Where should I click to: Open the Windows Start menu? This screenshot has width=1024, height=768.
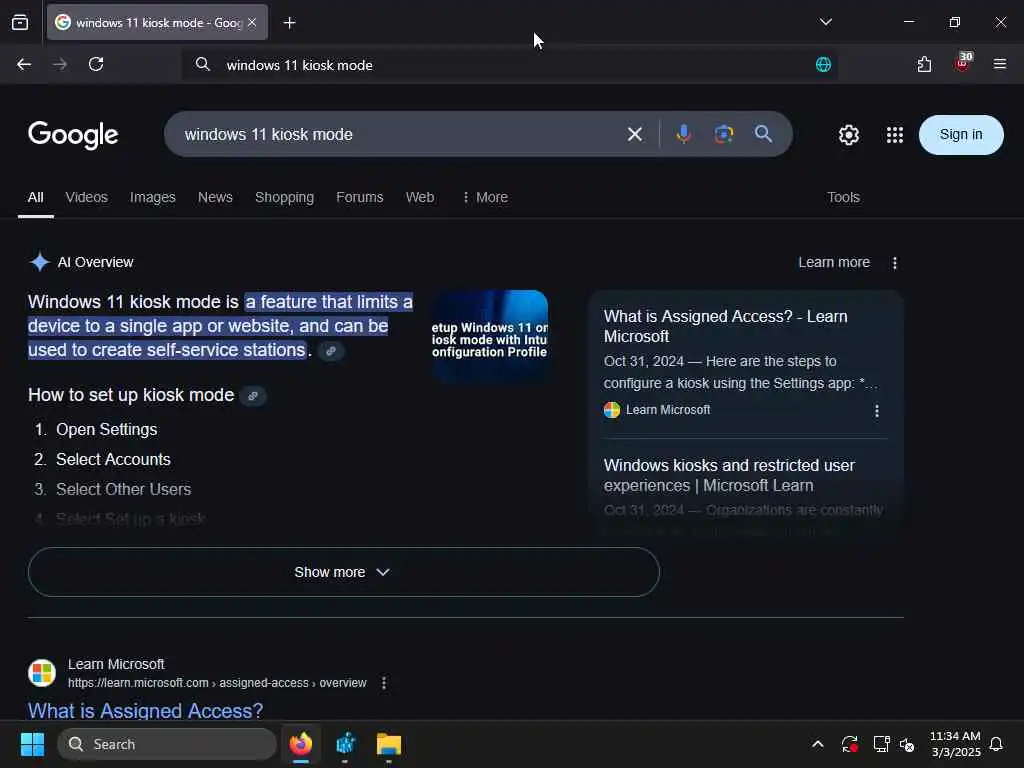tap(32, 744)
